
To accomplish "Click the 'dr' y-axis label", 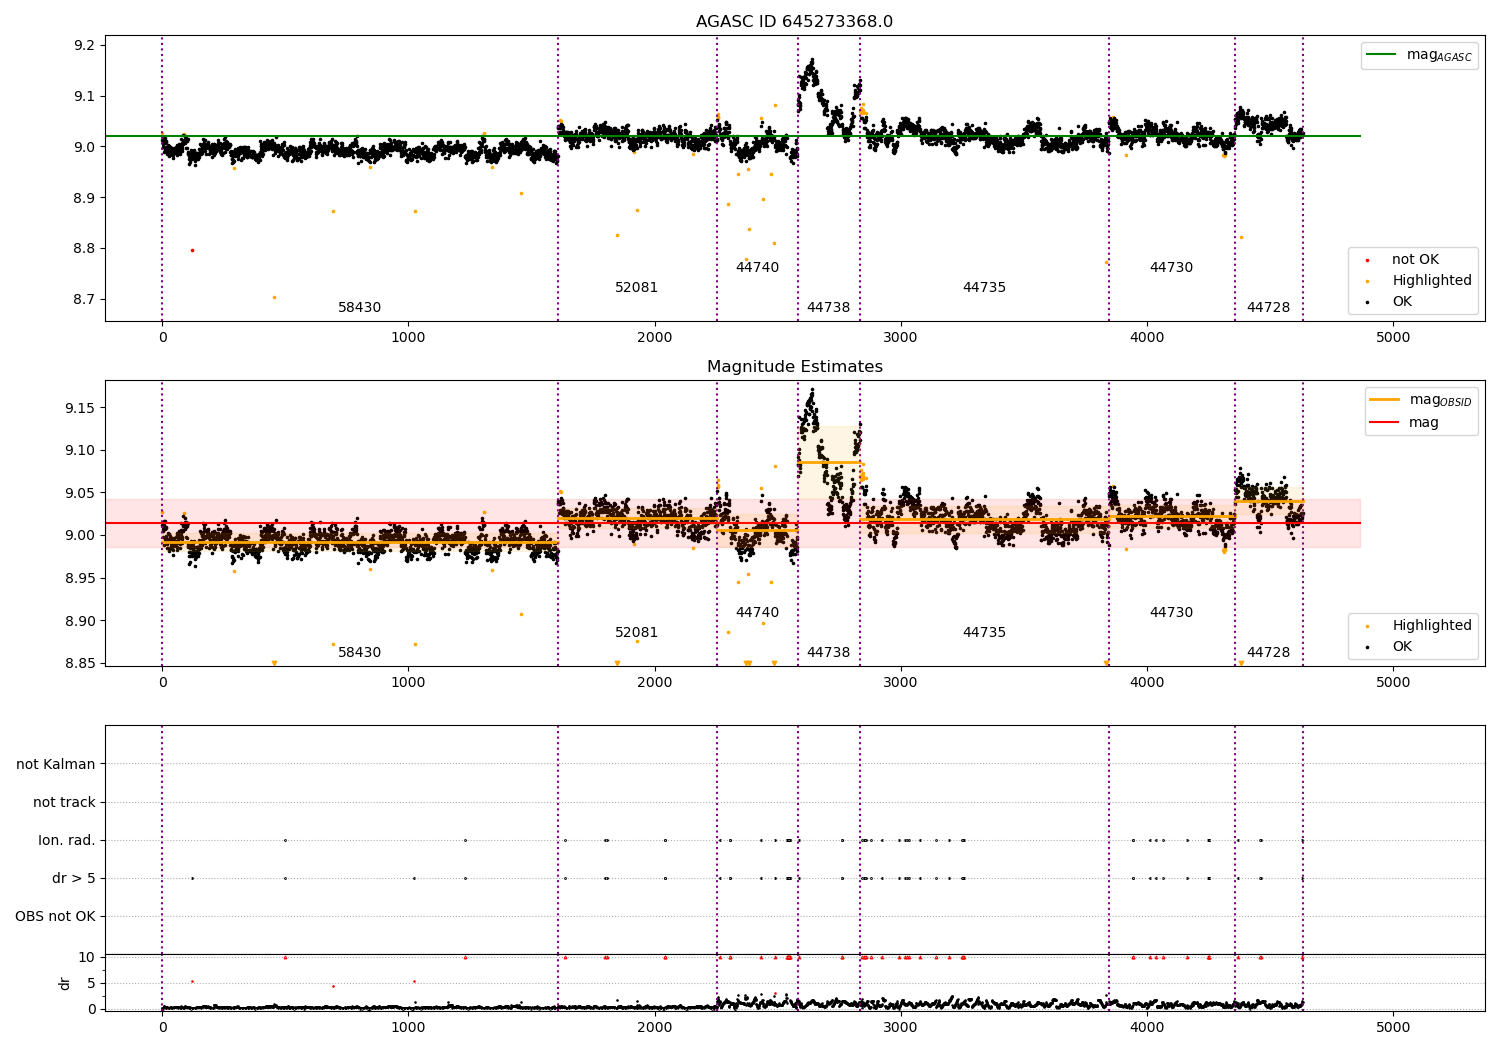I will tap(65, 983).
